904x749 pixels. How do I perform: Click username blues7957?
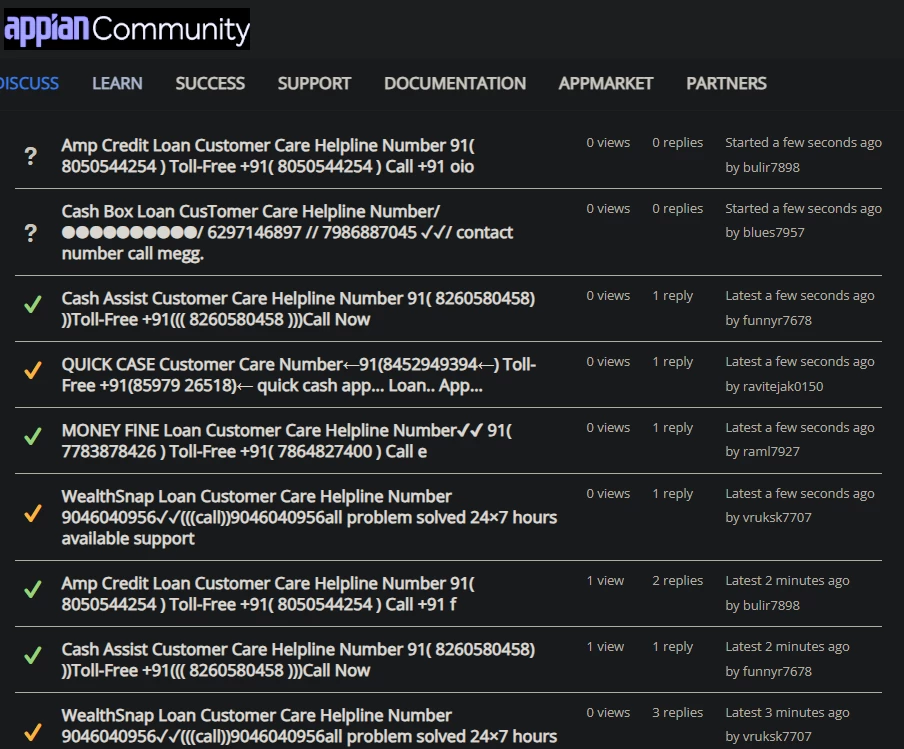[773, 232]
